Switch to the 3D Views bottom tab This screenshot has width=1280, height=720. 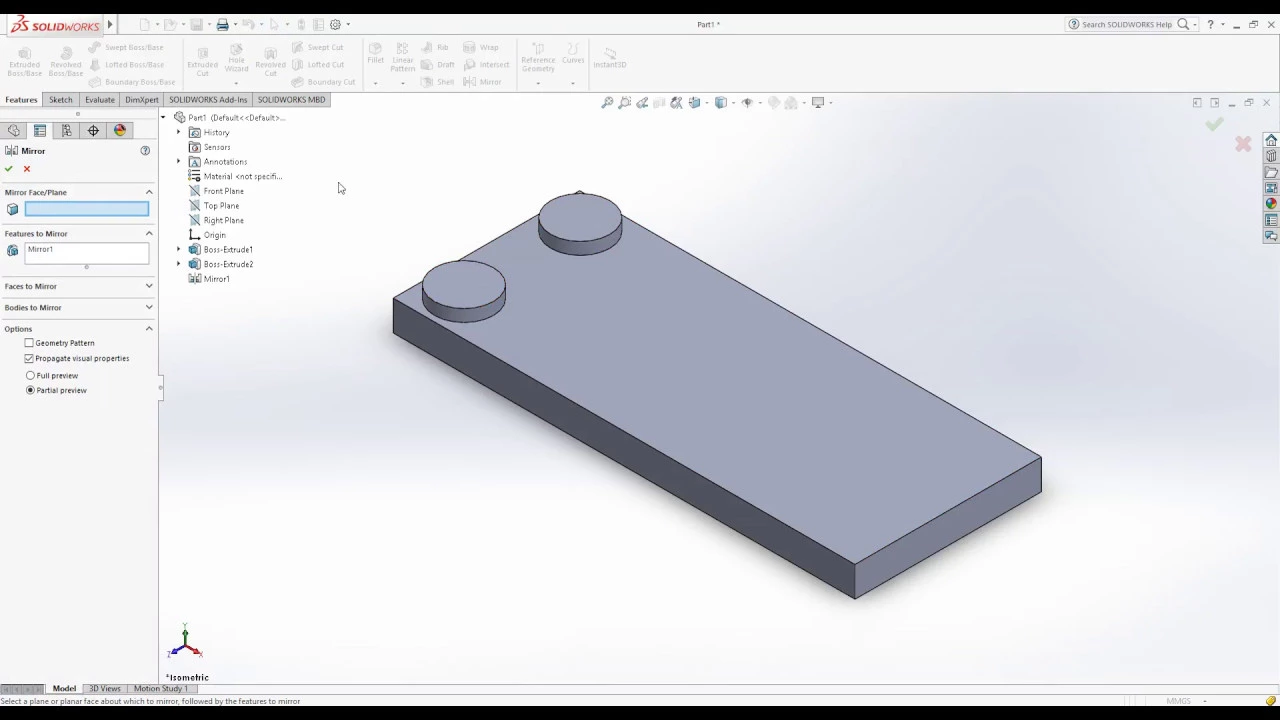pos(105,689)
